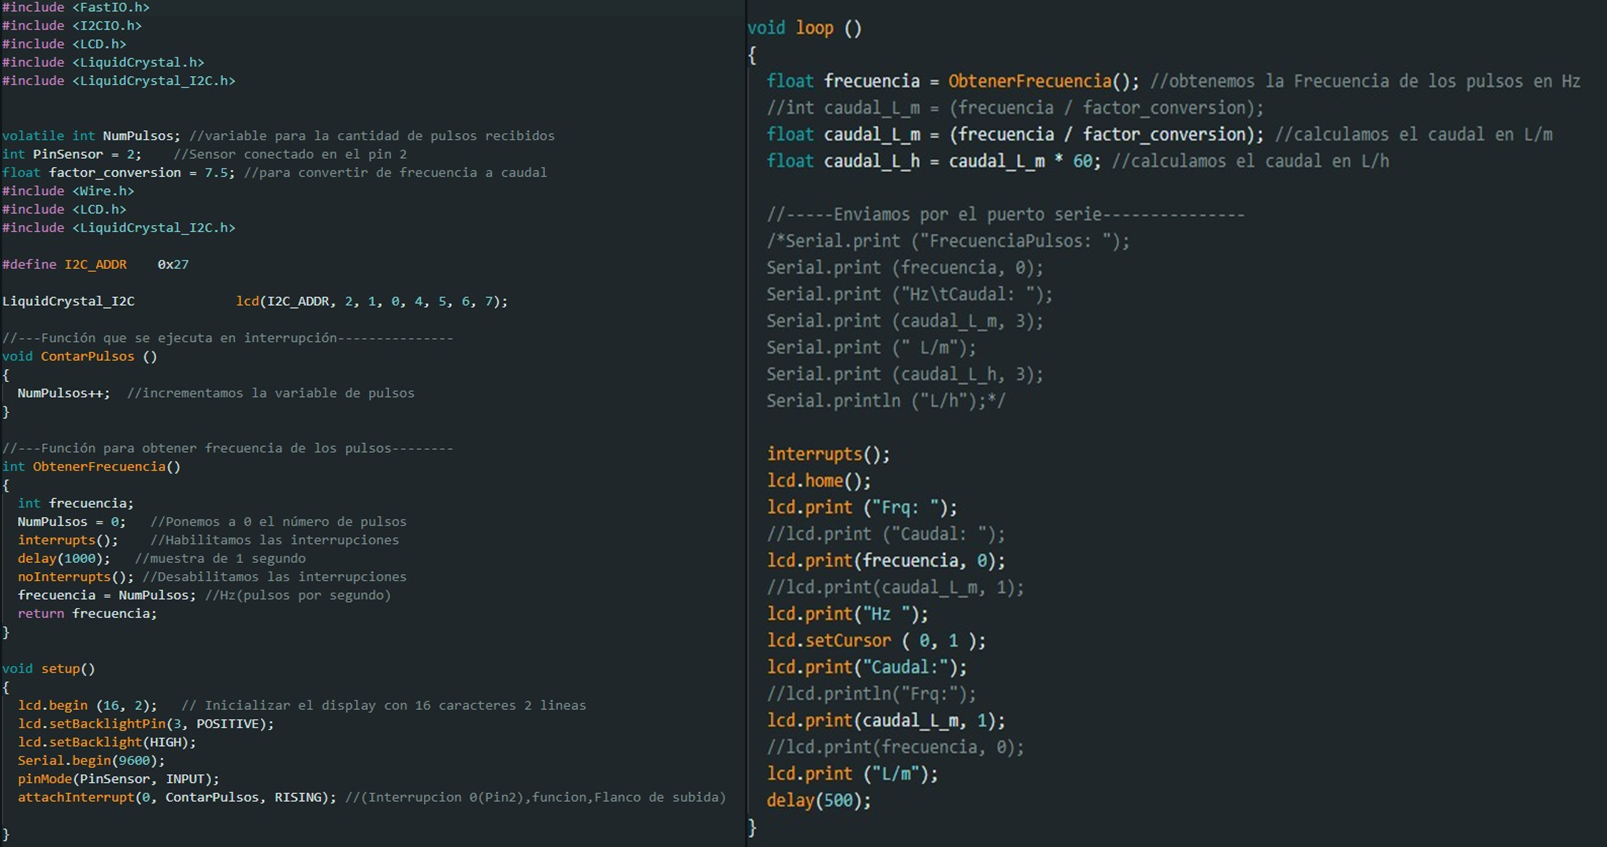This screenshot has height=847, width=1607.
Task: Click 'Serial.print (caudal_L_m, 3);' line
Action: [x=905, y=321]
